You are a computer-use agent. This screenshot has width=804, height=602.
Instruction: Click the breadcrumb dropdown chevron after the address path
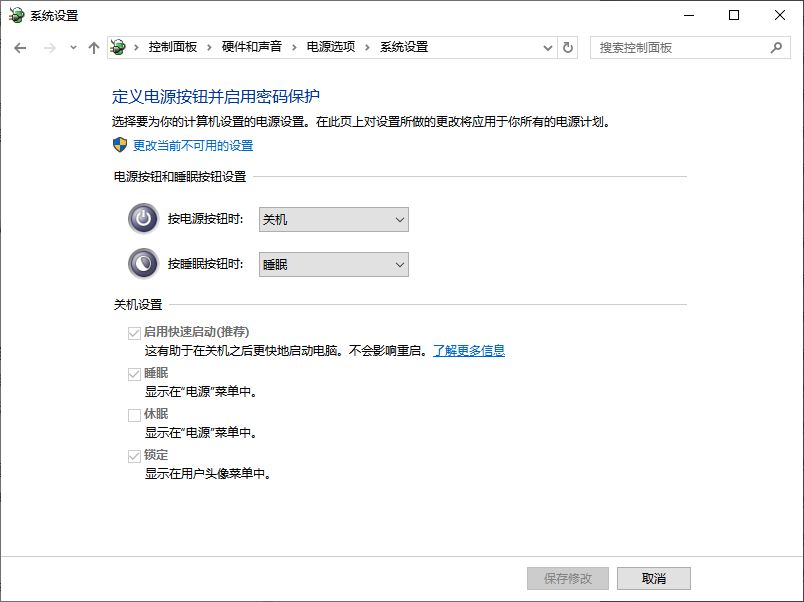(546, 47)
